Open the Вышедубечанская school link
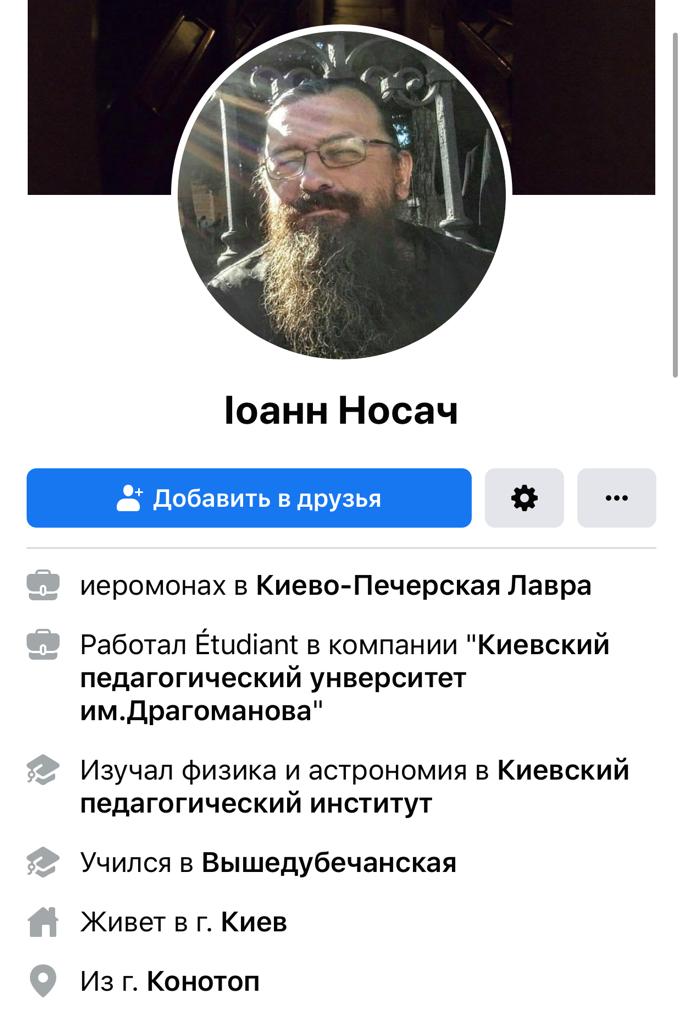The width and height of the screenshot is (683, 1024). coord(328,863)
